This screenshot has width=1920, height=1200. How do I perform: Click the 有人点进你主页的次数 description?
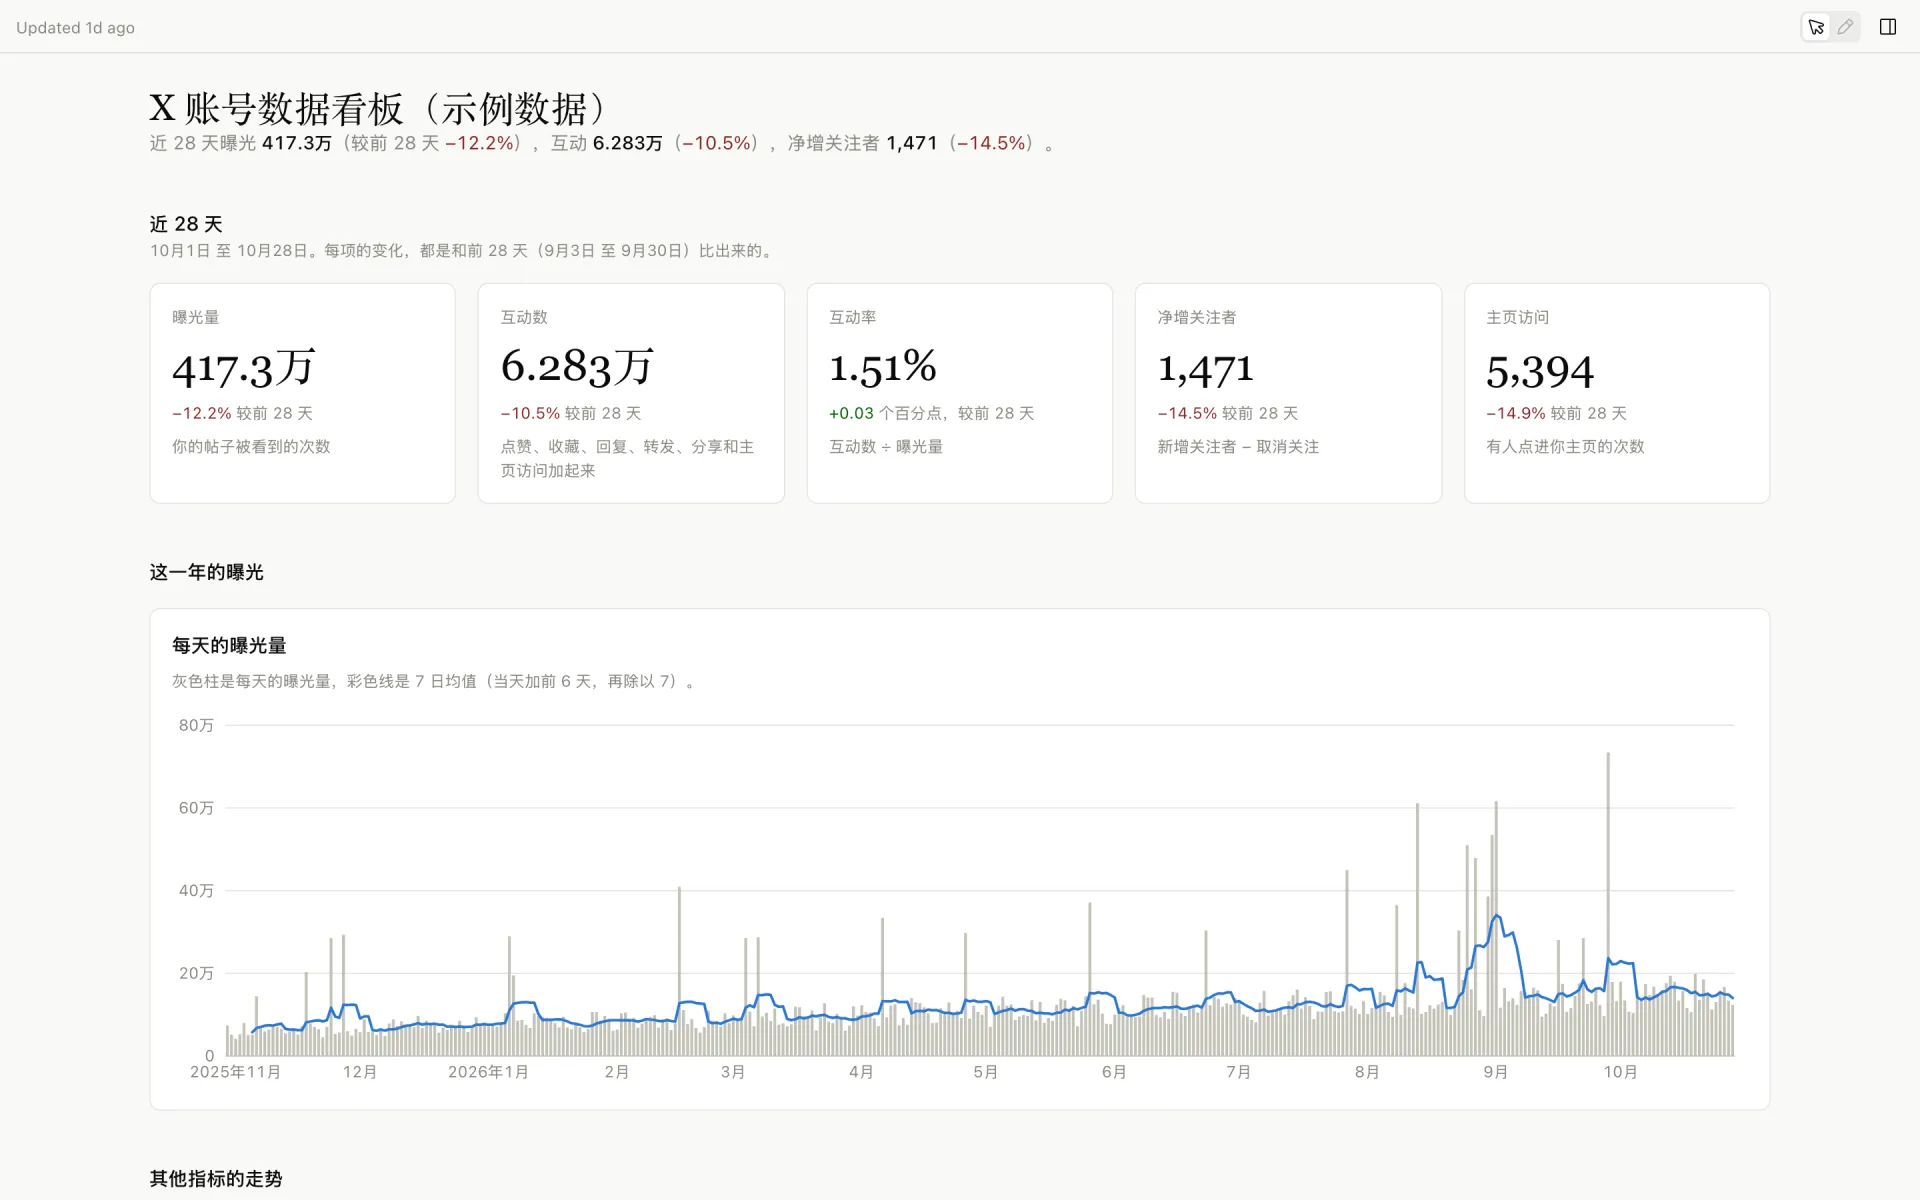1565,447
